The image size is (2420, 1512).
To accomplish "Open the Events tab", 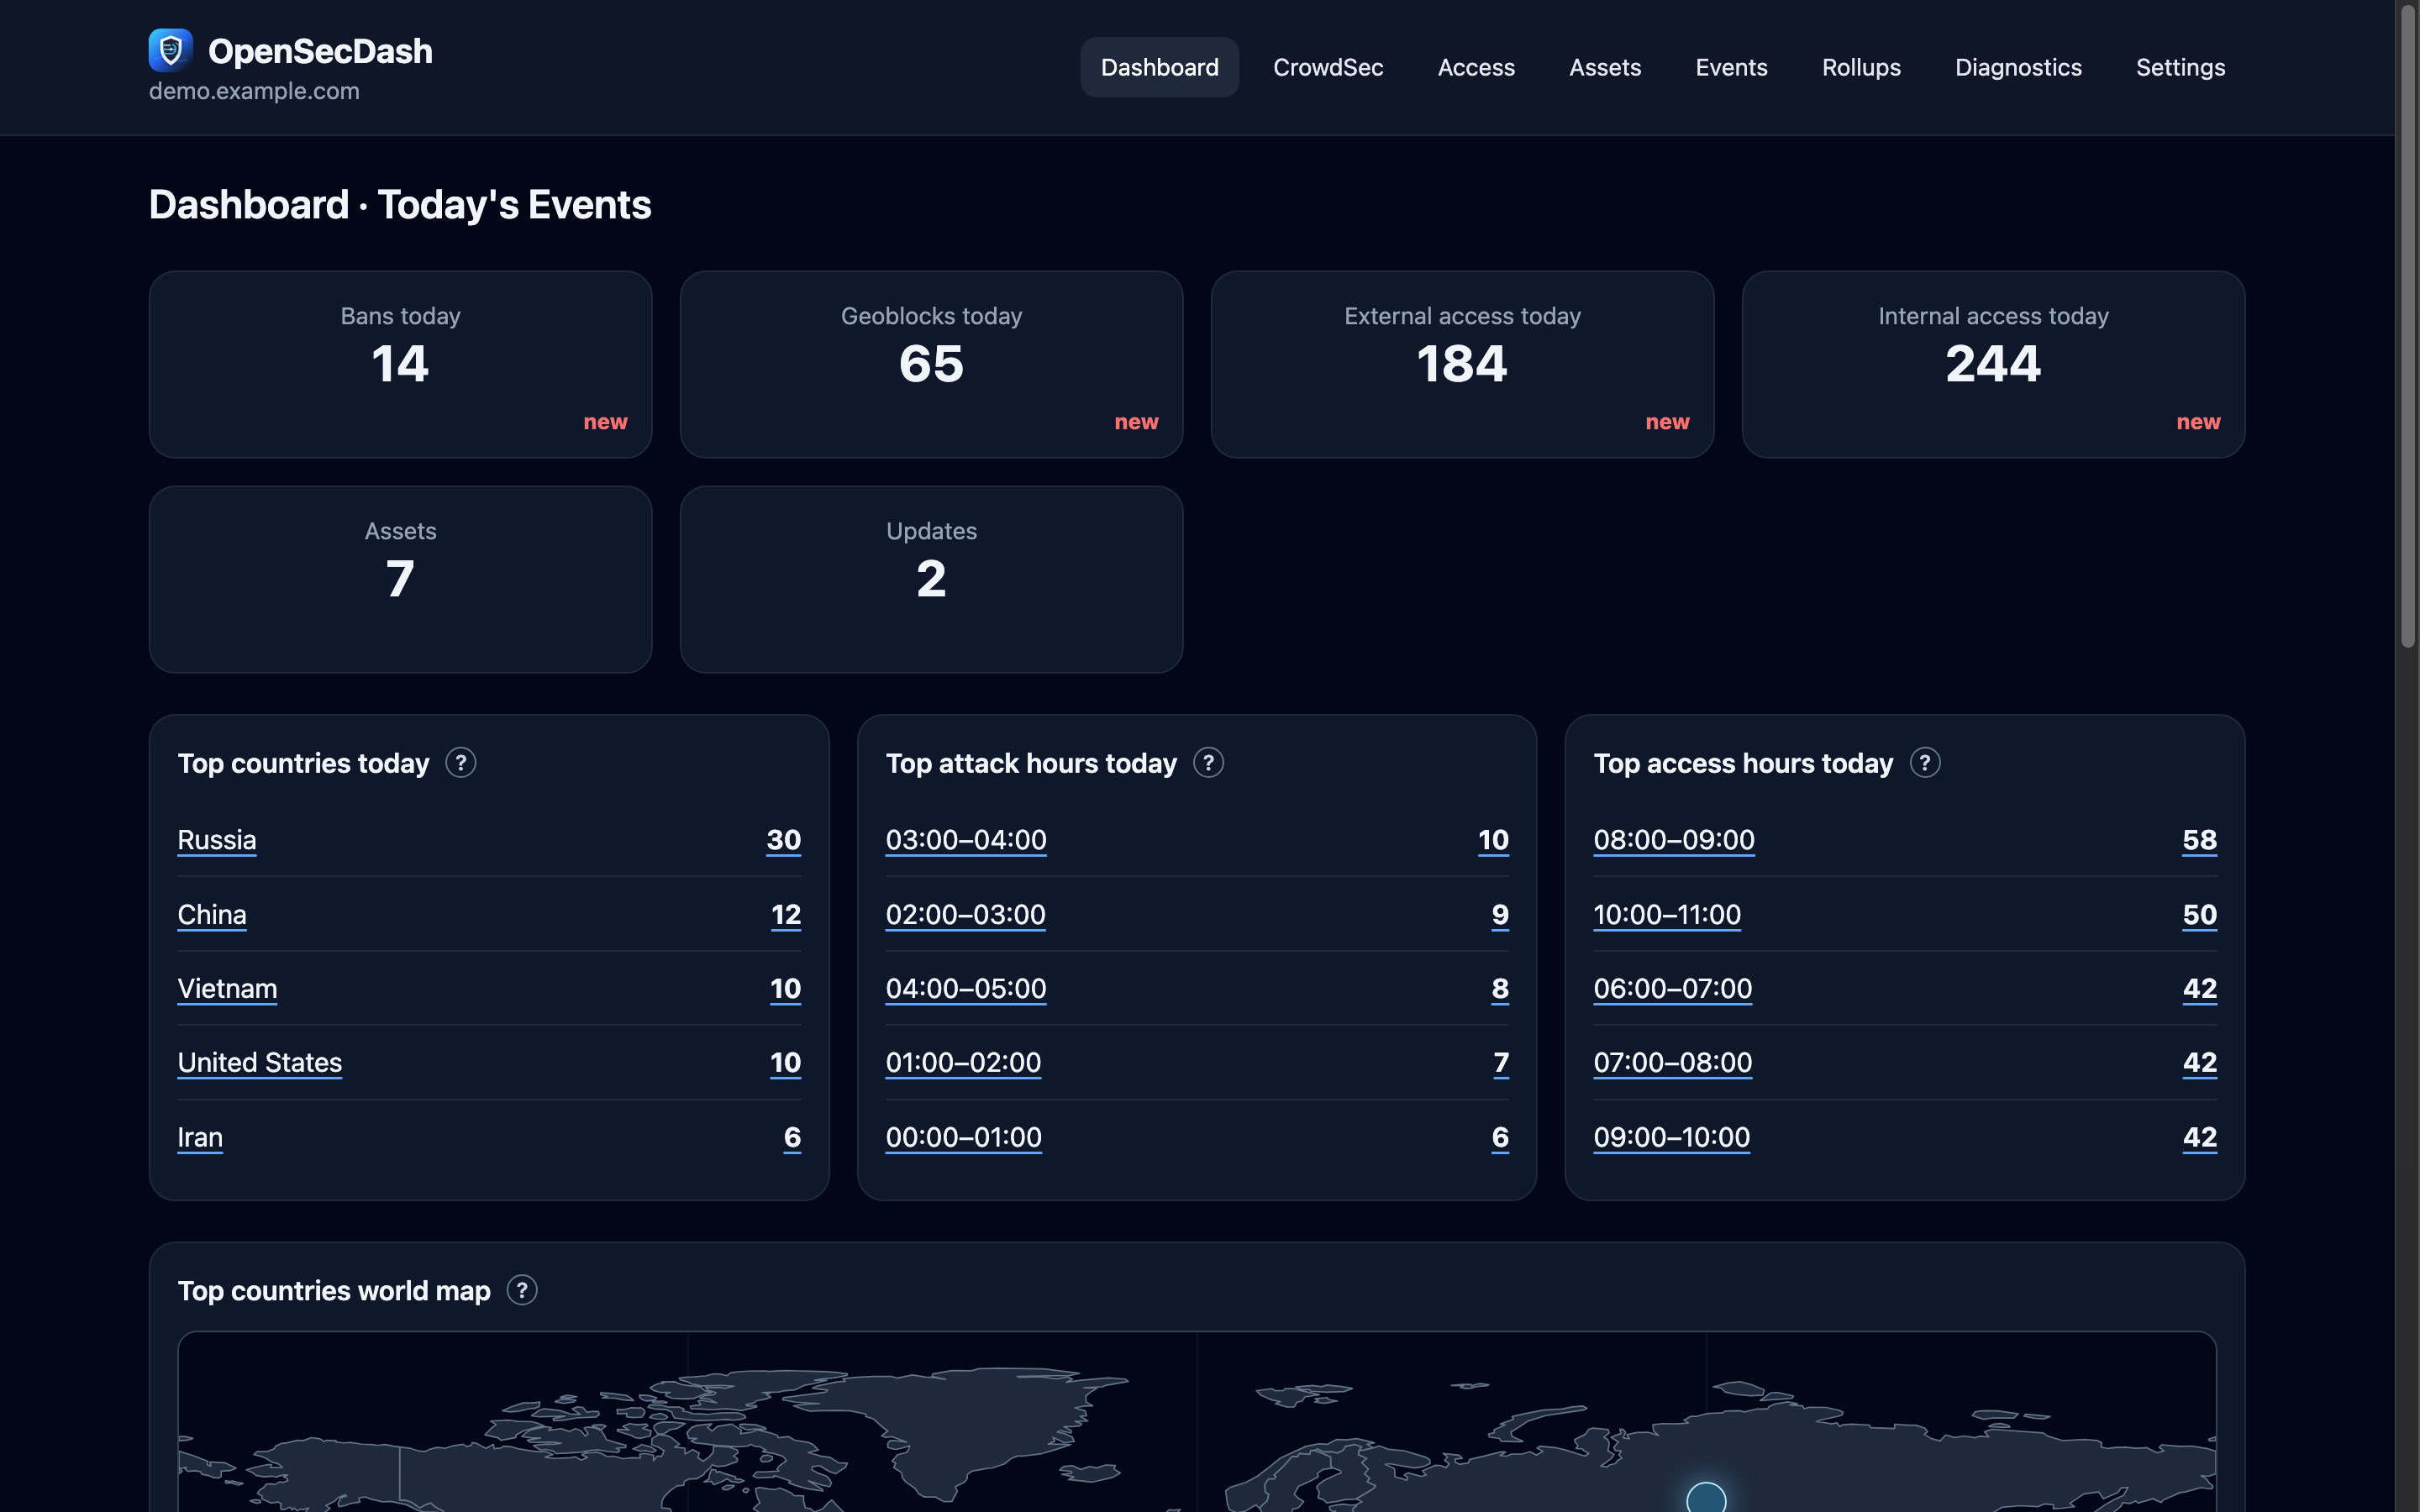I will (1731, 67).
